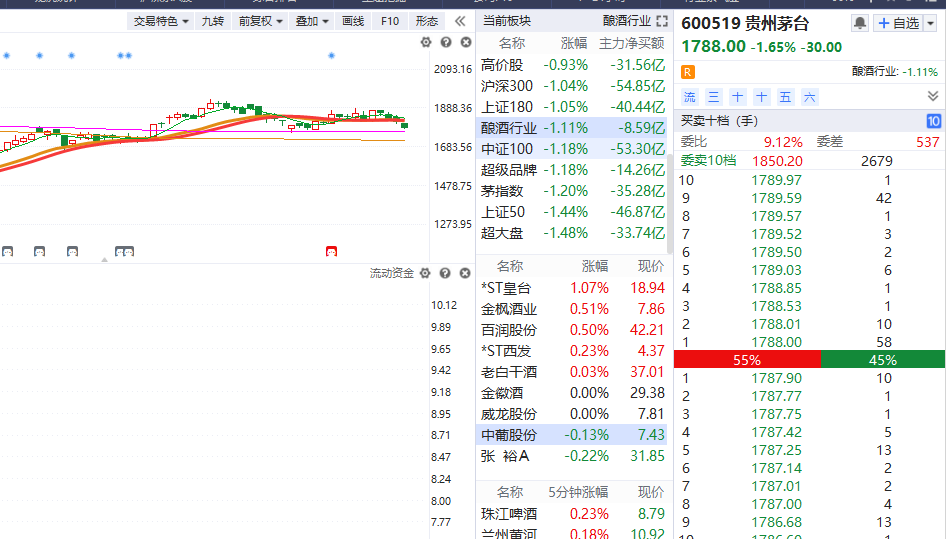
Task: Open the 珠江啤酒 stock row
Action: tap(572, 514)
